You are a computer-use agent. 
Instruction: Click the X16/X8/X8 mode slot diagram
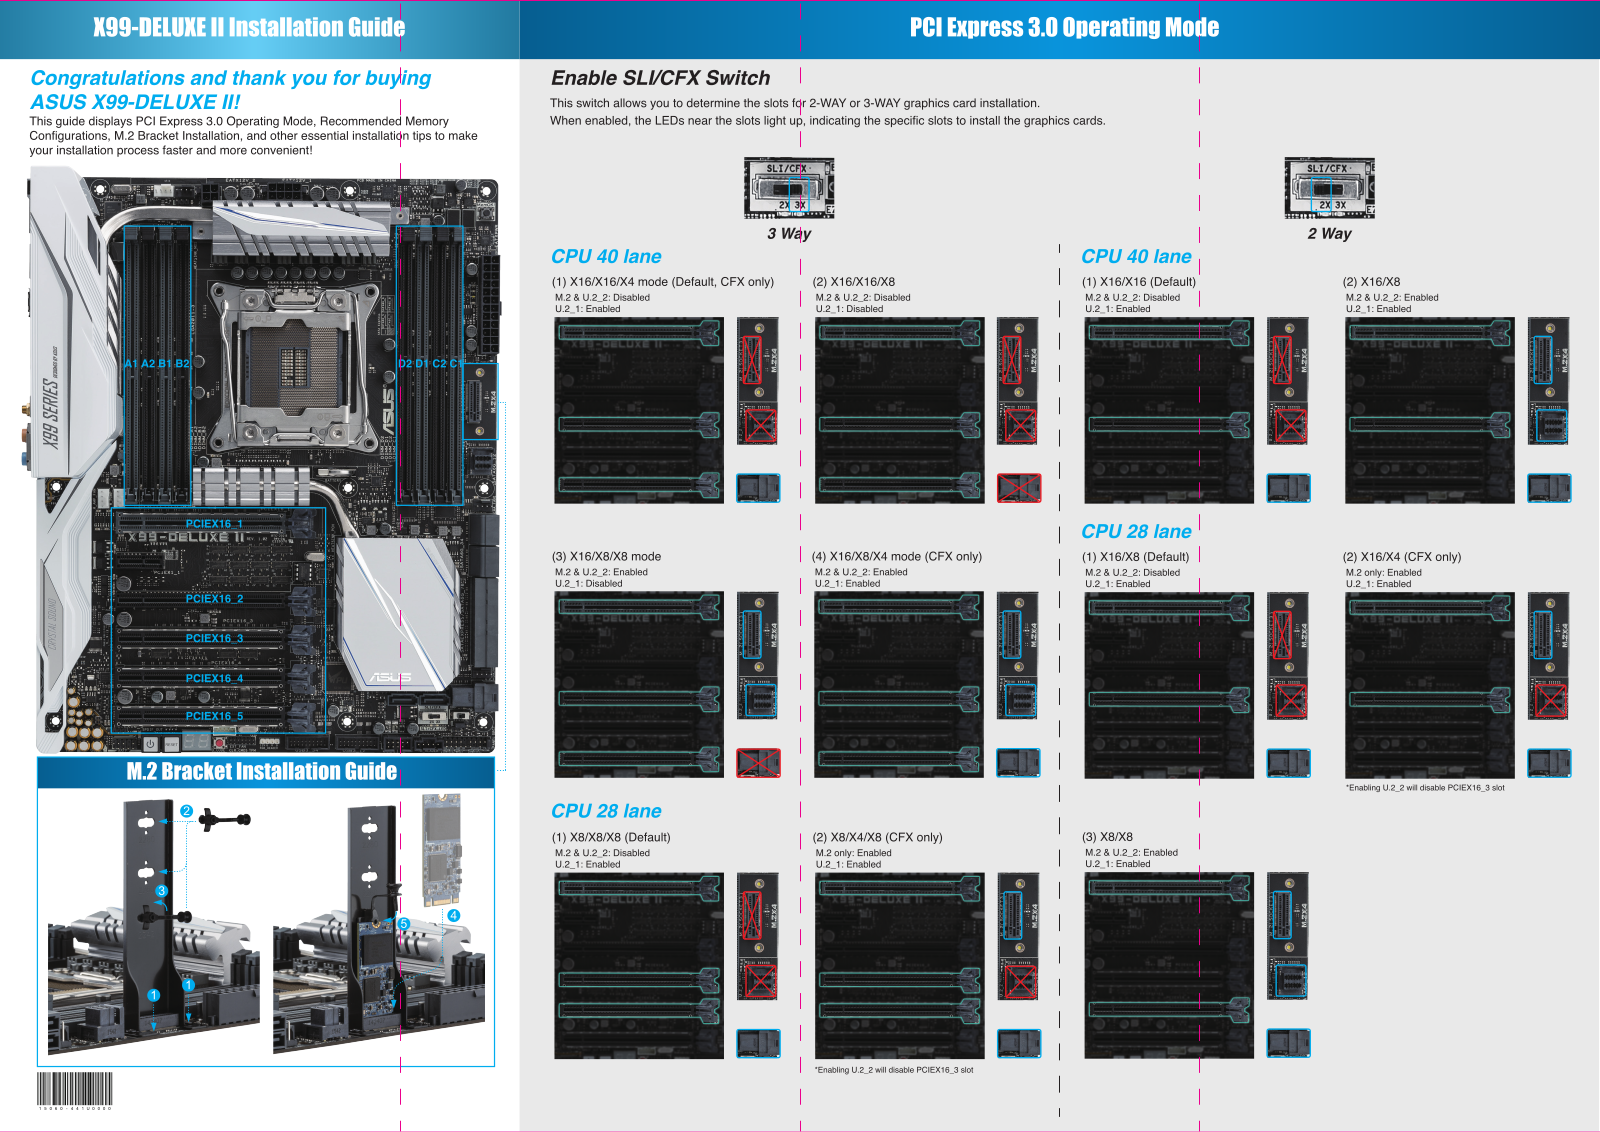pyautogui.click(x=639, y=685)
